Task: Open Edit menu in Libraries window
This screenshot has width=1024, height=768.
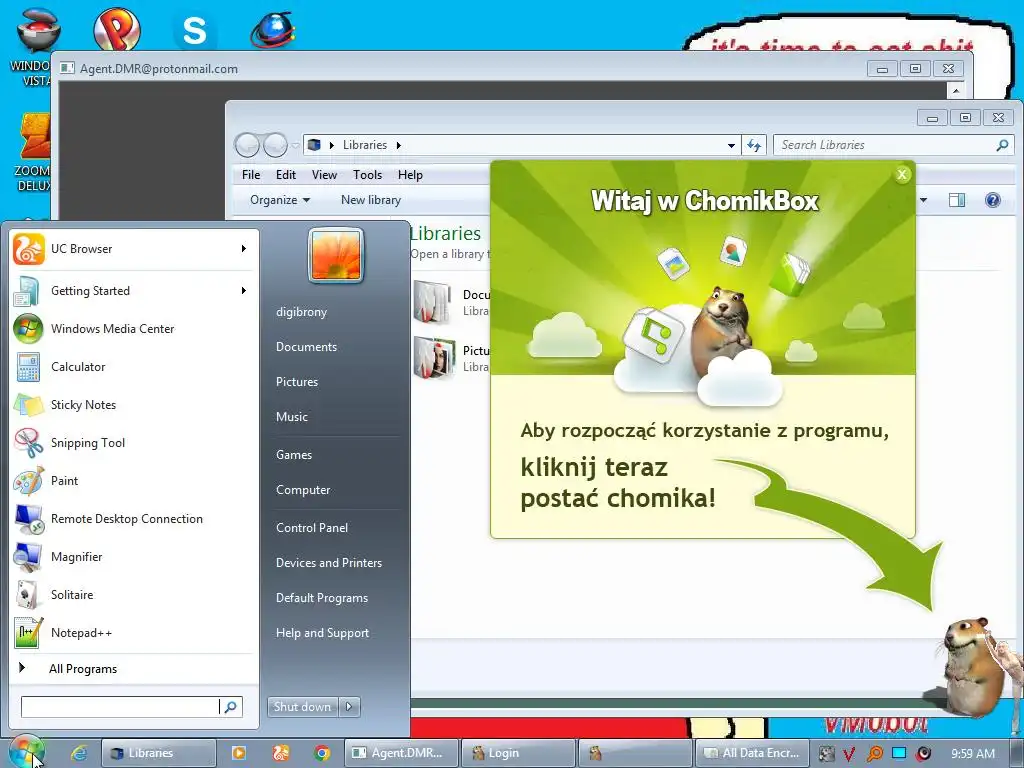Action: coord(285,175)
